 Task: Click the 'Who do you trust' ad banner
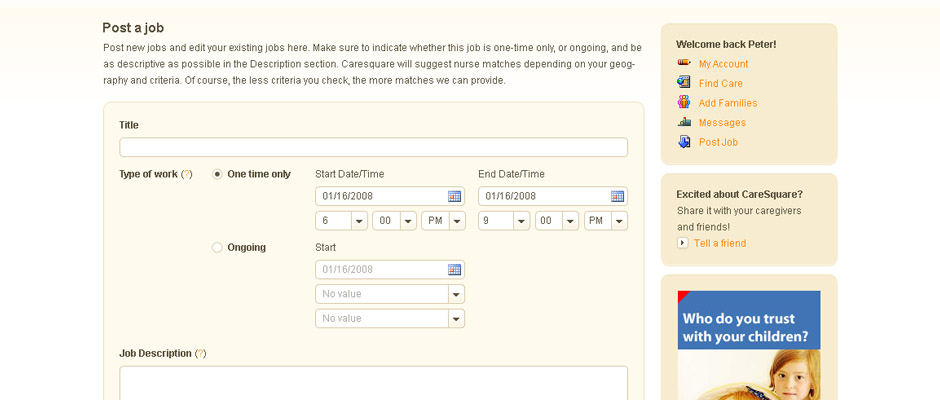click(749, 345)
